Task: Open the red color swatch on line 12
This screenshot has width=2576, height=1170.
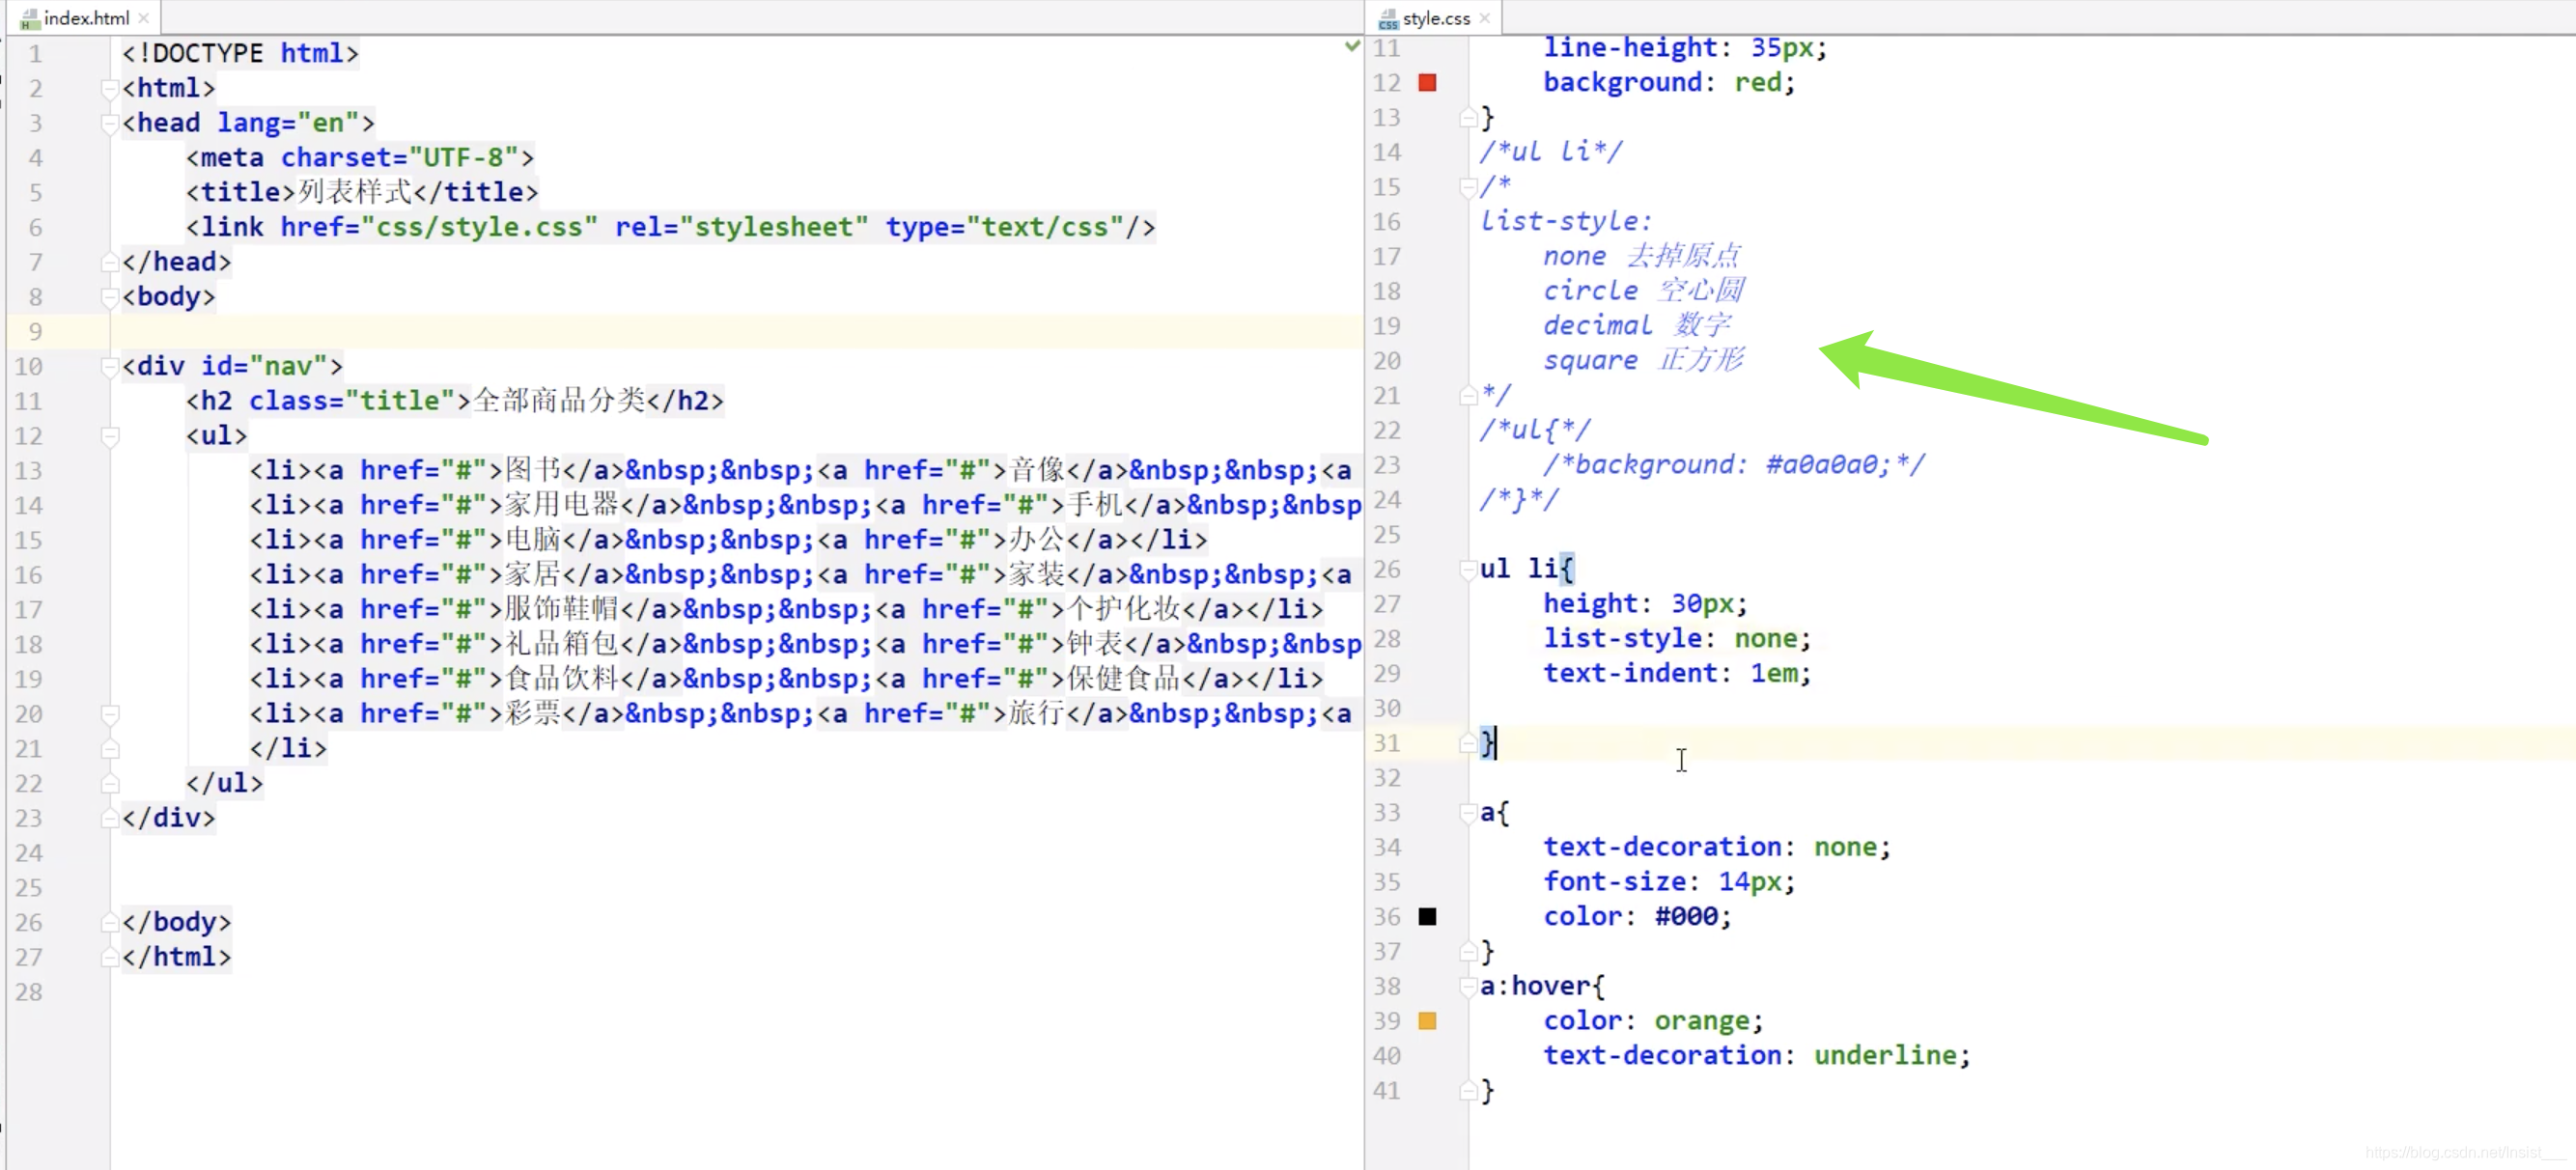Action: click(1427, 83)
